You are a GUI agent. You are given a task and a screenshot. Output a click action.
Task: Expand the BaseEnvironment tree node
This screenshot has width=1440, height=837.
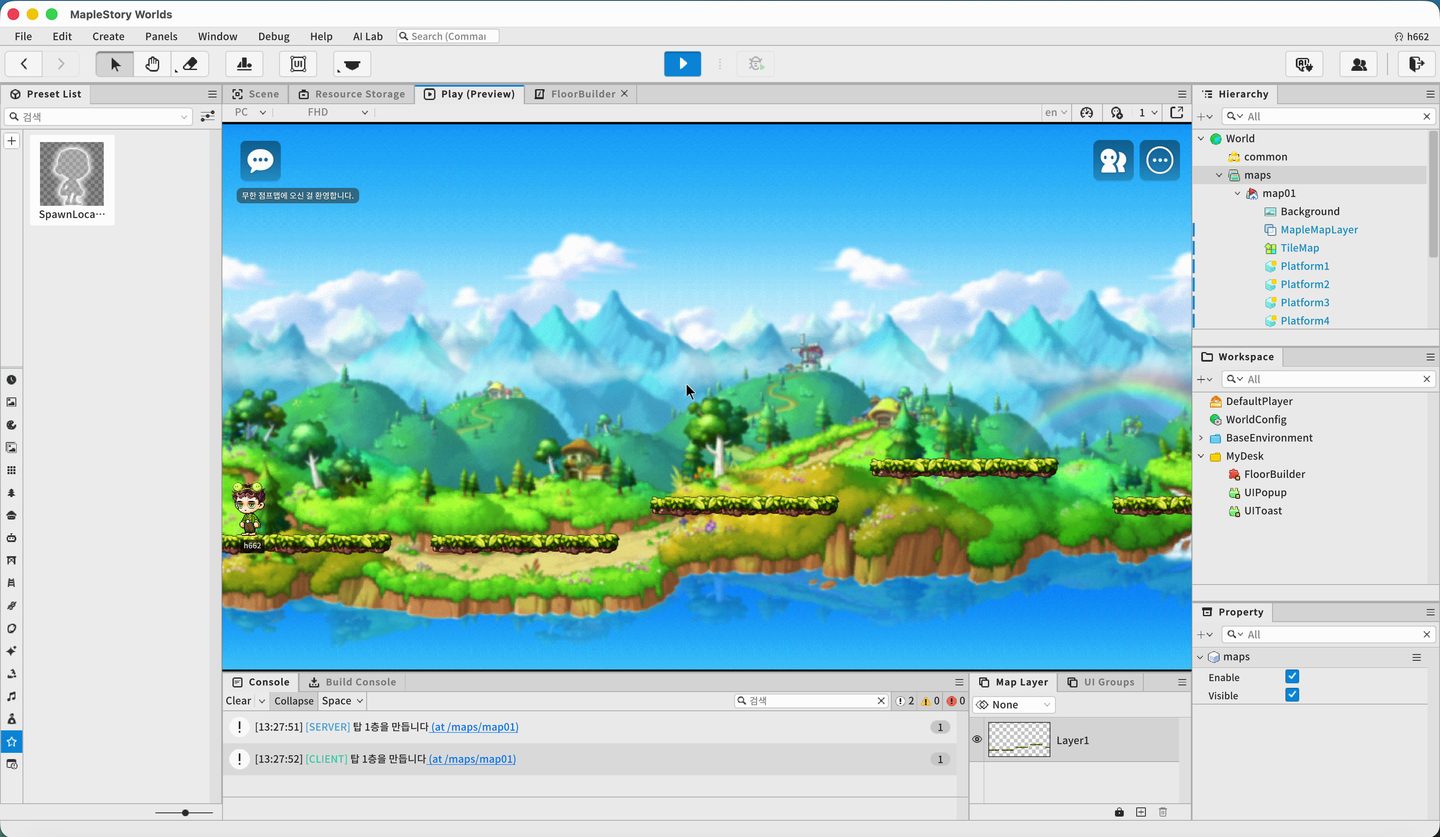[x=1201, y=438]
